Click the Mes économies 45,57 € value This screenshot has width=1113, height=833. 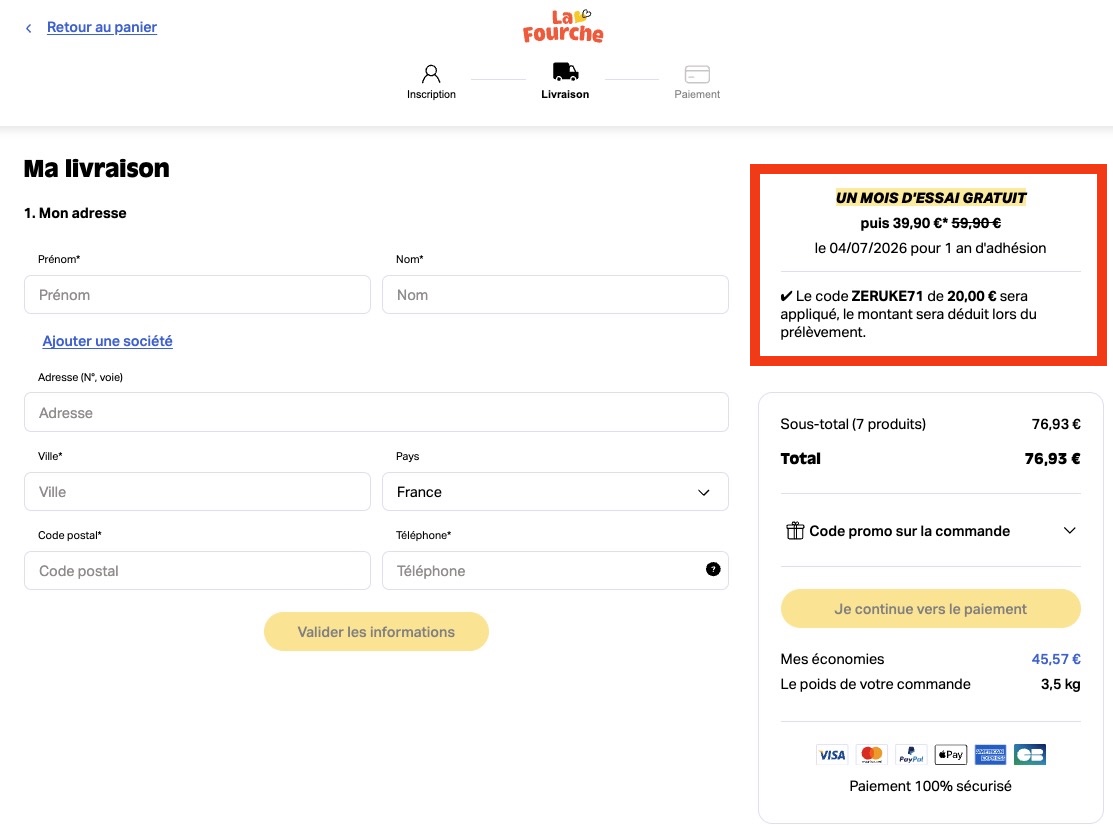click(x=1056, y=659)
